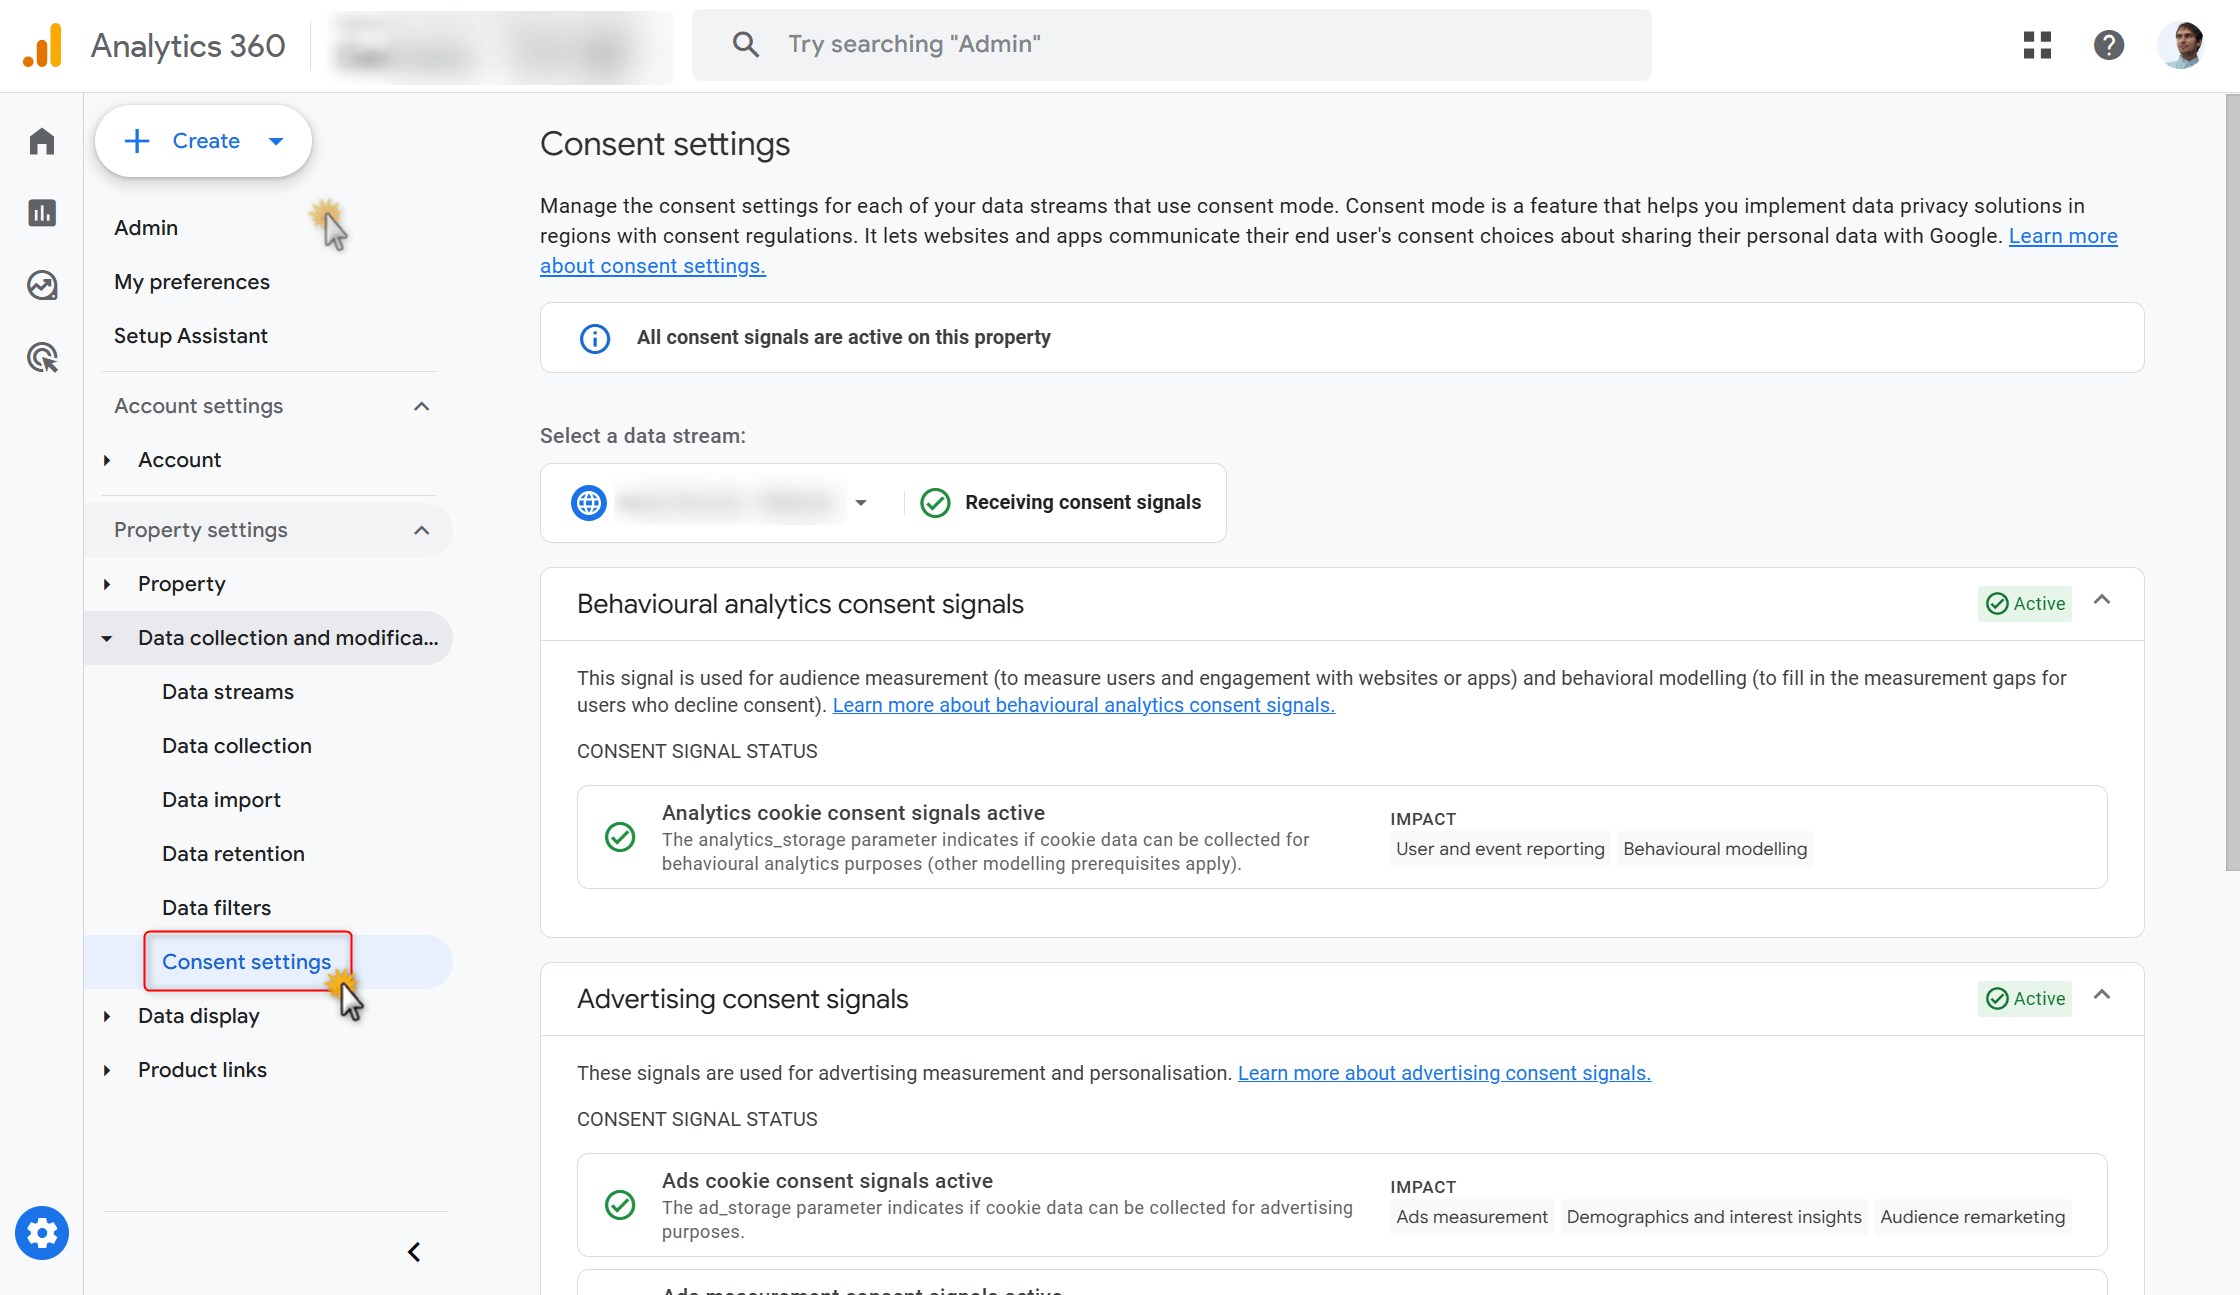
Task: Click the info icon in consent banner
Action: [x=595, y=338]
